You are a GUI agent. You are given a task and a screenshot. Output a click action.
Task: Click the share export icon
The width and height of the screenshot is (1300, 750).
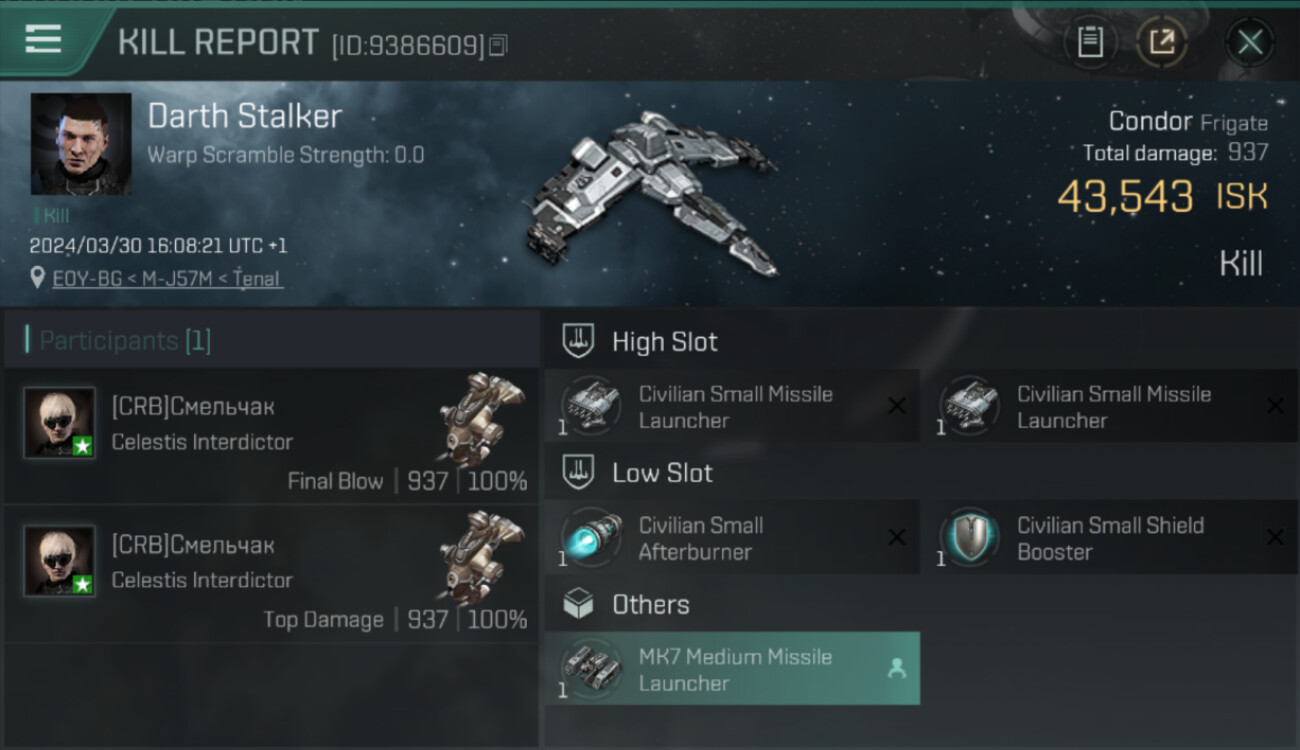(x=1161, y=42)
